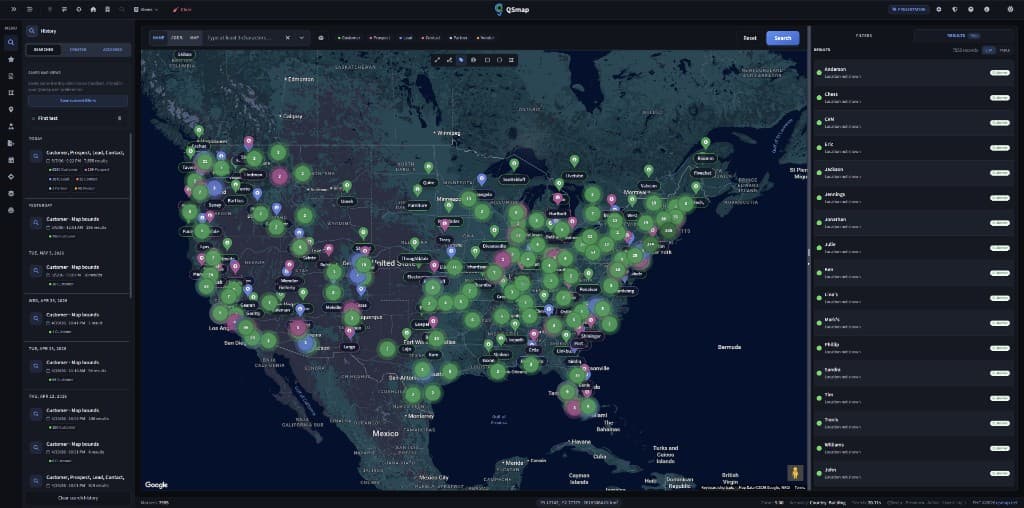
Task: Expand the left sidebar with the double-arrow
Action: (13, 10)
